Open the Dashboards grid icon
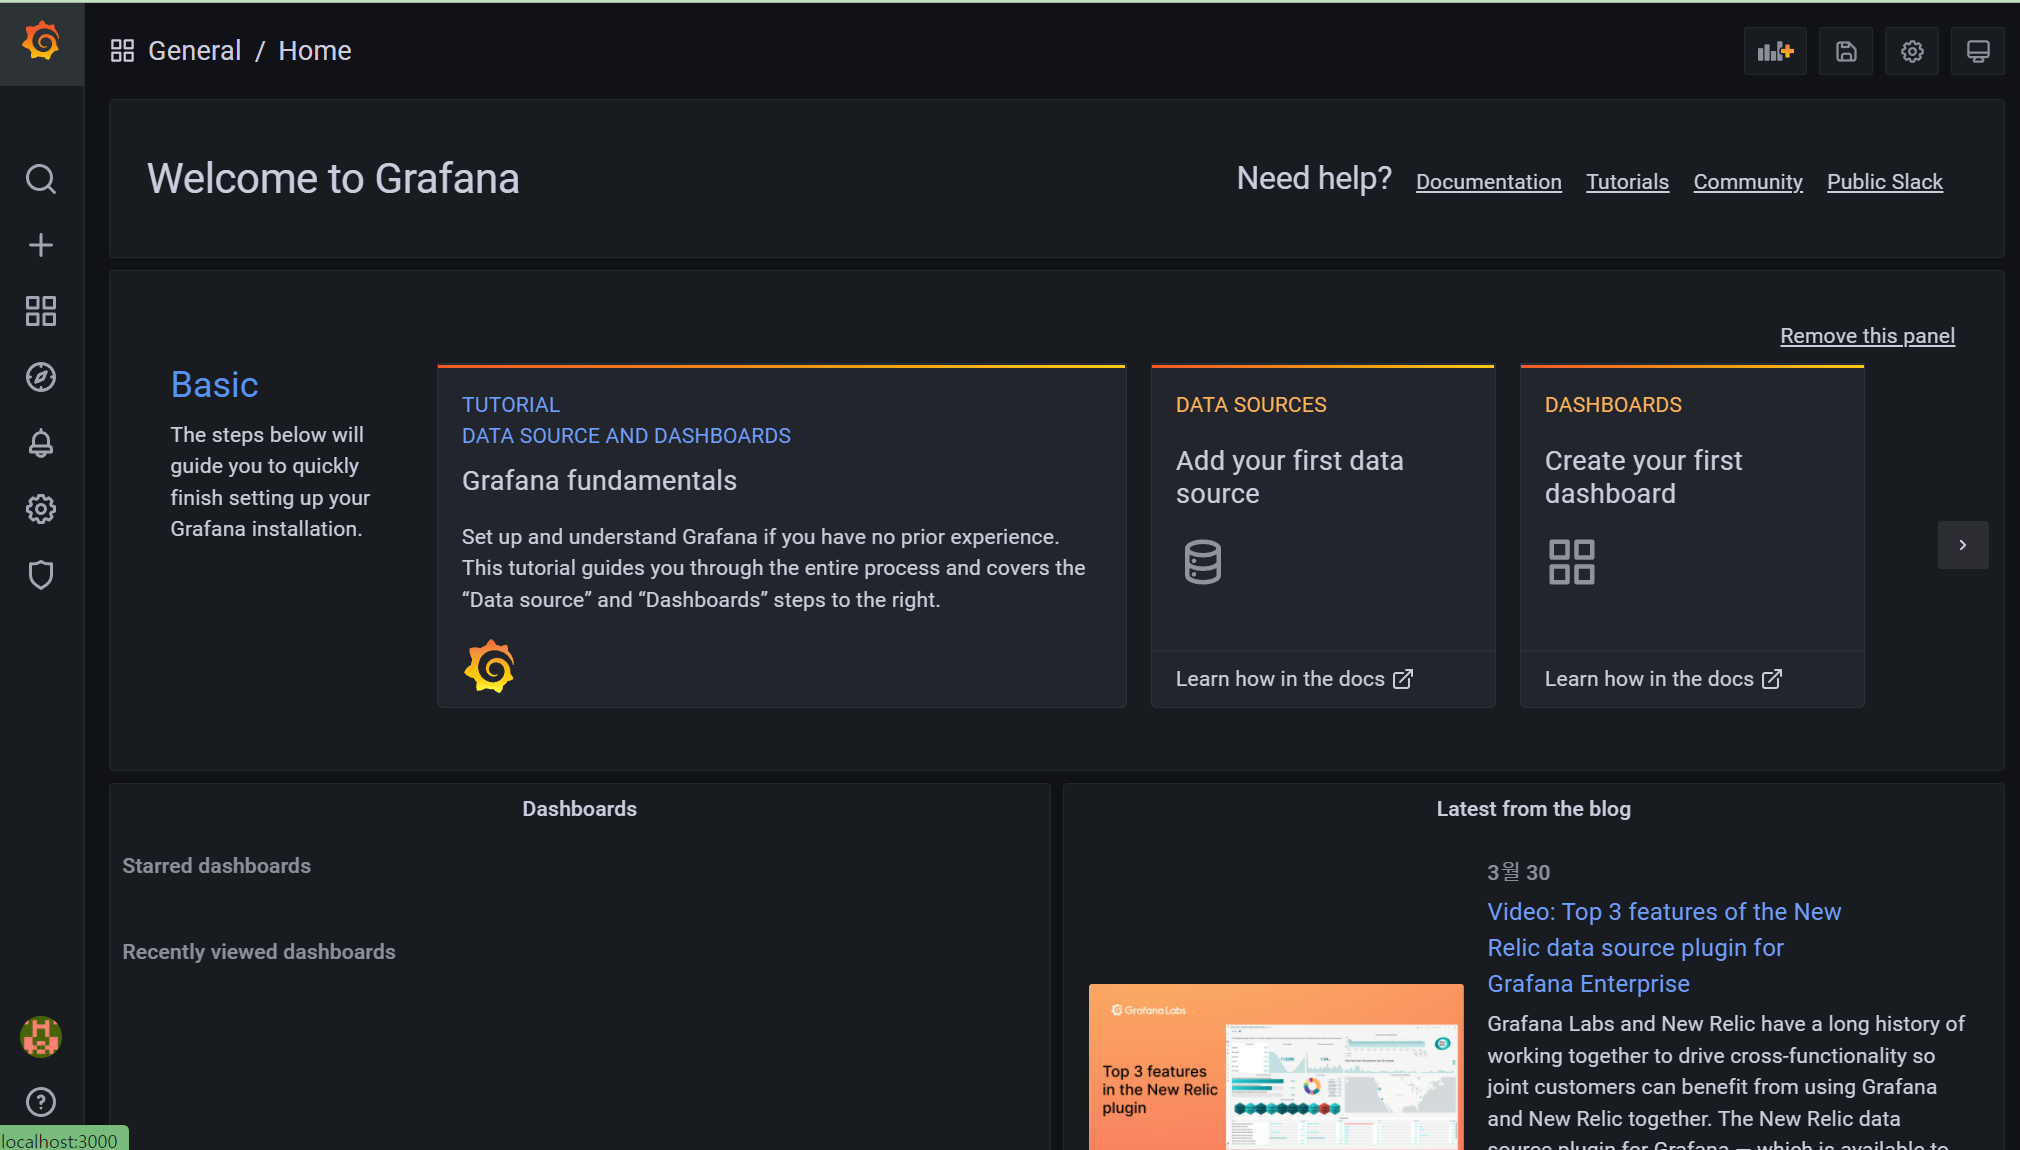The image size is (2020, 1150). point(41,311)
